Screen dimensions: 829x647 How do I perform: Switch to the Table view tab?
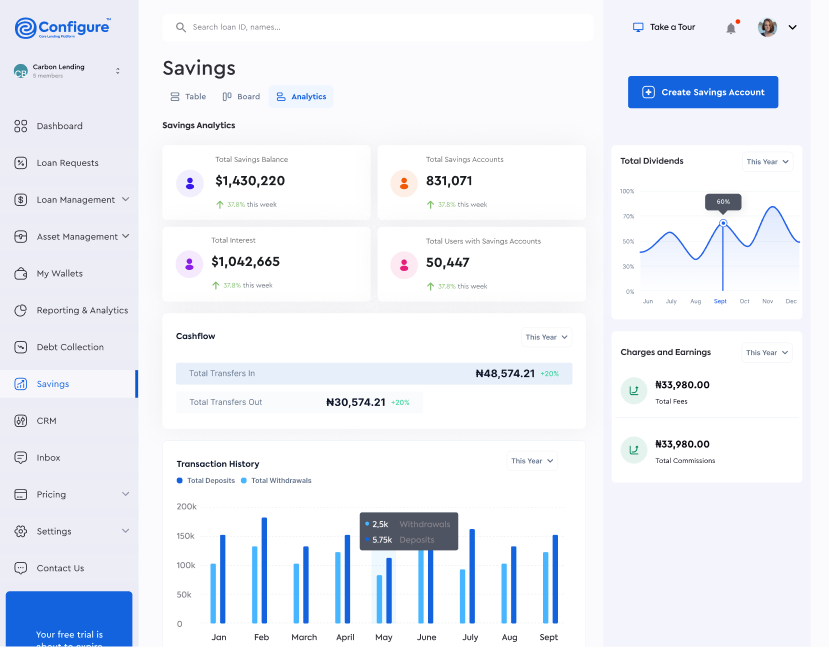[x=187, y=96]
